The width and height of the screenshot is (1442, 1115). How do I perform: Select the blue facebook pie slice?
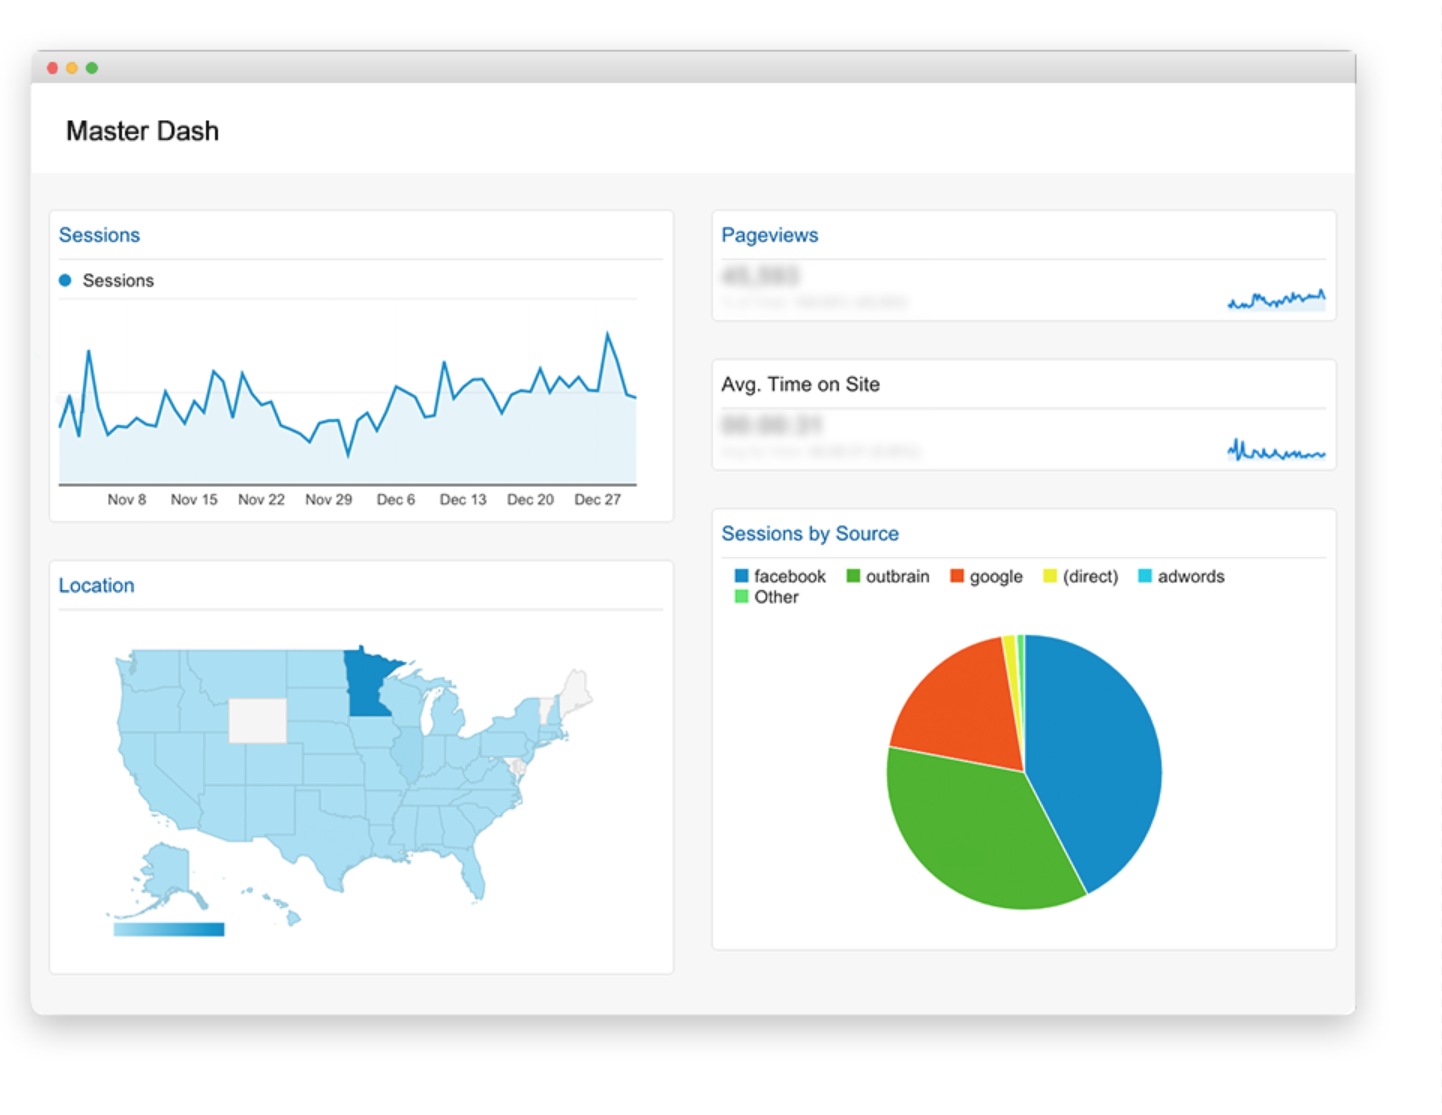pos(1095,760)
